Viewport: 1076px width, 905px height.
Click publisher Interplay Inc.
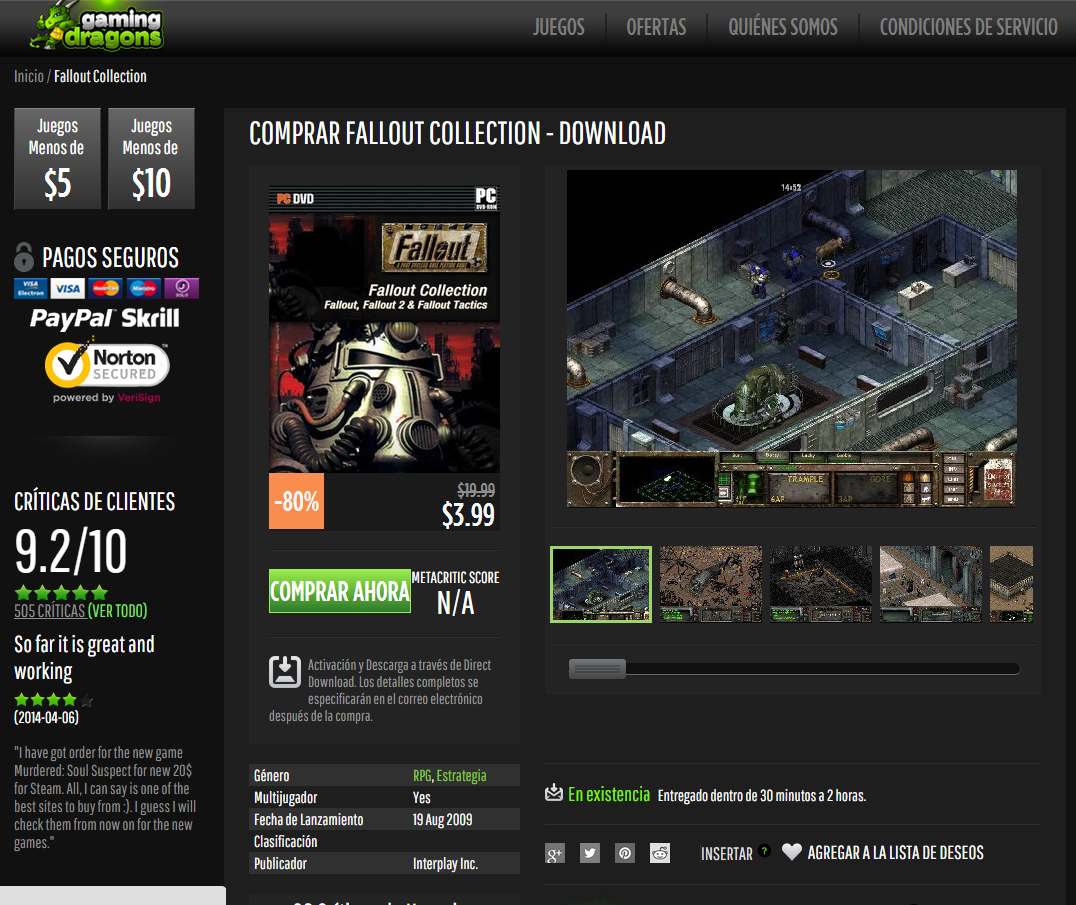[x=445, y=863]
